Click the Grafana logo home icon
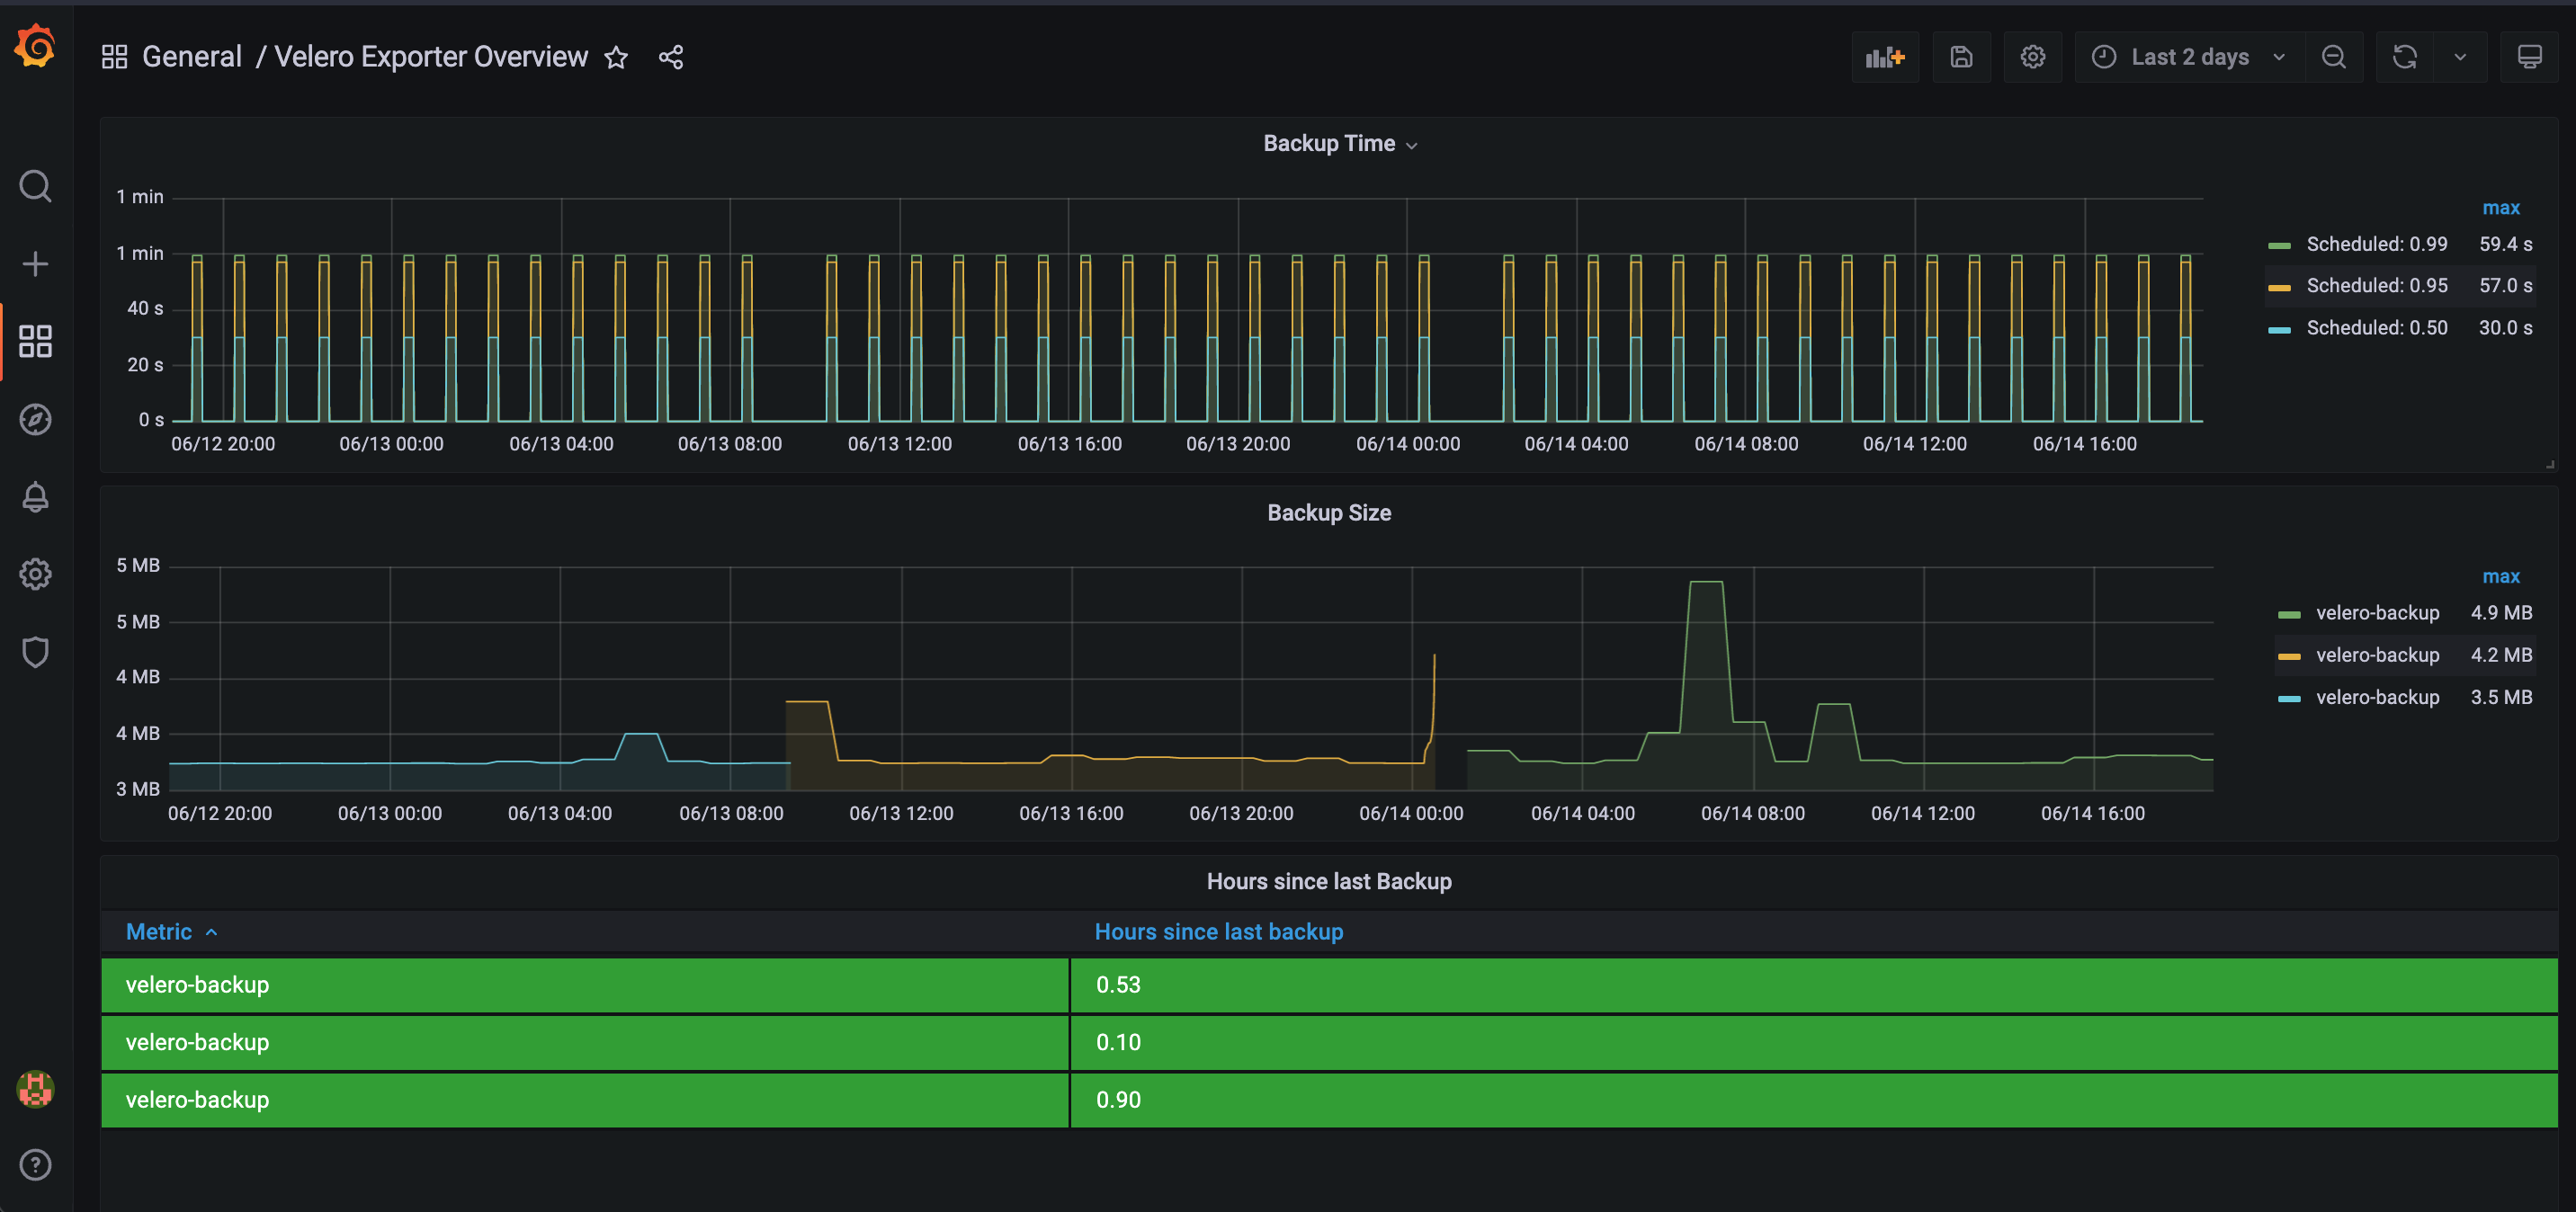 tap(35, 47)
